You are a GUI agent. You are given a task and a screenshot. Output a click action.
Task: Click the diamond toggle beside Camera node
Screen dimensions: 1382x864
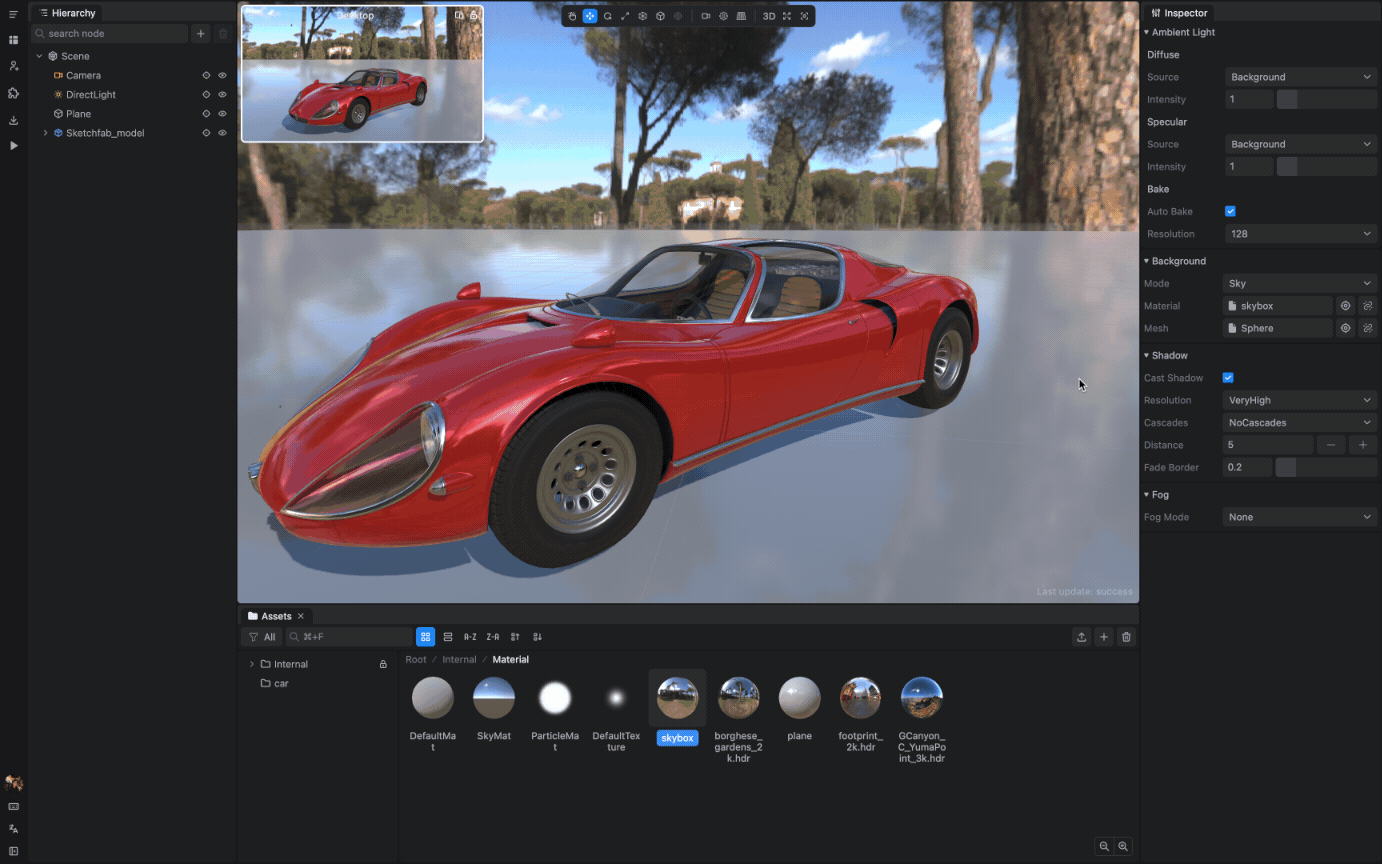pos(206,75)
